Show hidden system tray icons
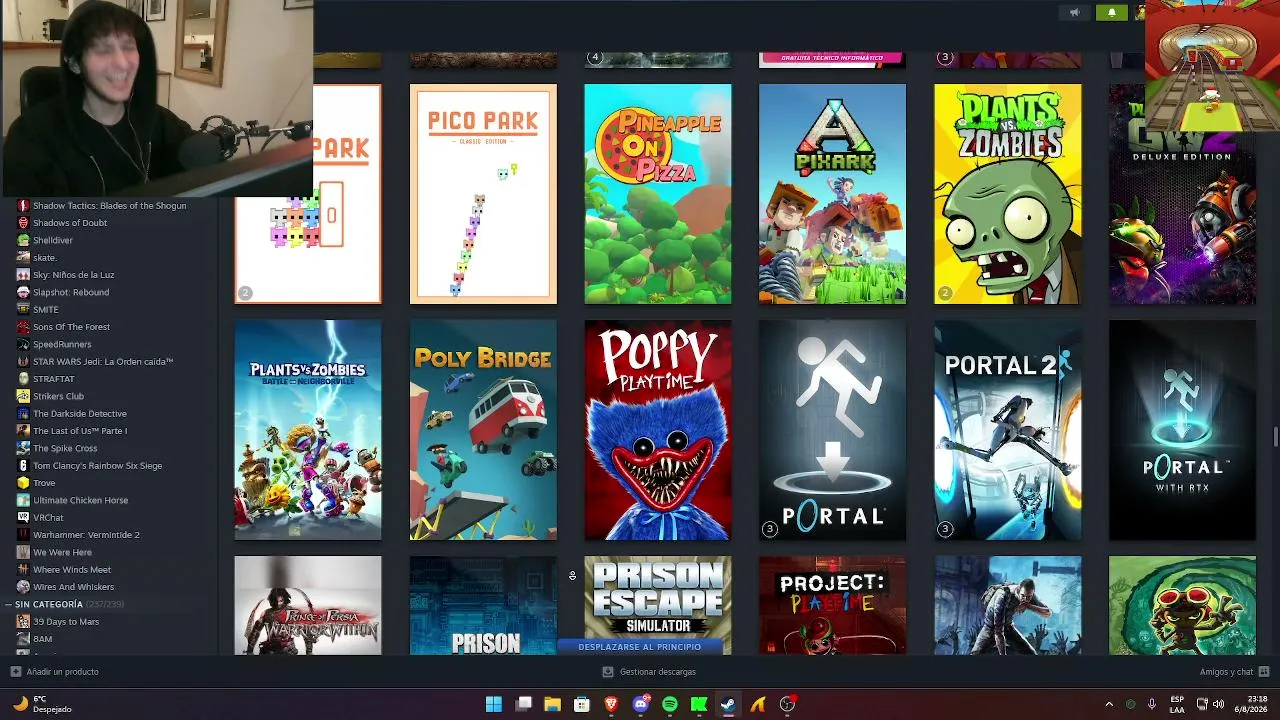 1108,704
